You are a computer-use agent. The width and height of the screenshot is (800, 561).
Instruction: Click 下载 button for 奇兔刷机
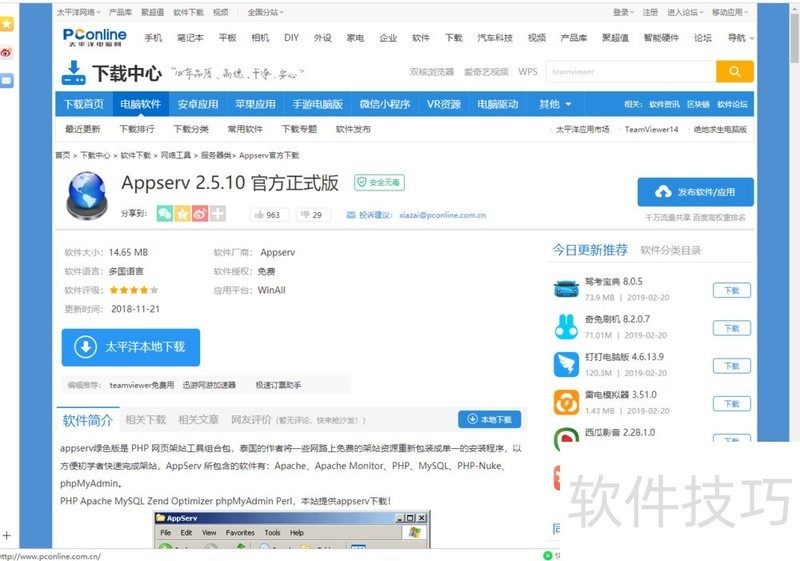[732, 328]
